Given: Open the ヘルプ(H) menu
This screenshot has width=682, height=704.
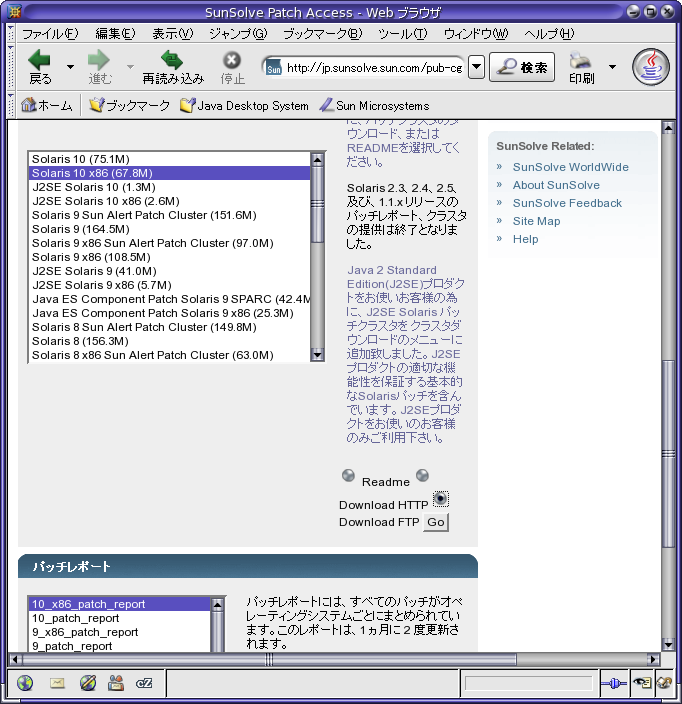Looking at the screenshot, I should tap(549, 34).
